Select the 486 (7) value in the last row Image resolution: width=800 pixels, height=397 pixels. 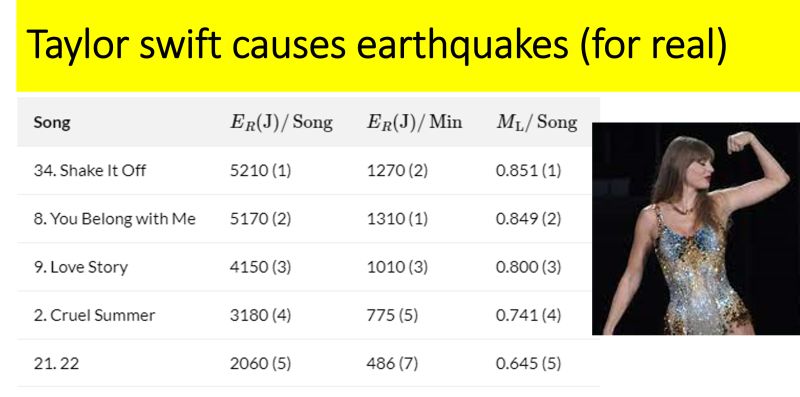392,364
